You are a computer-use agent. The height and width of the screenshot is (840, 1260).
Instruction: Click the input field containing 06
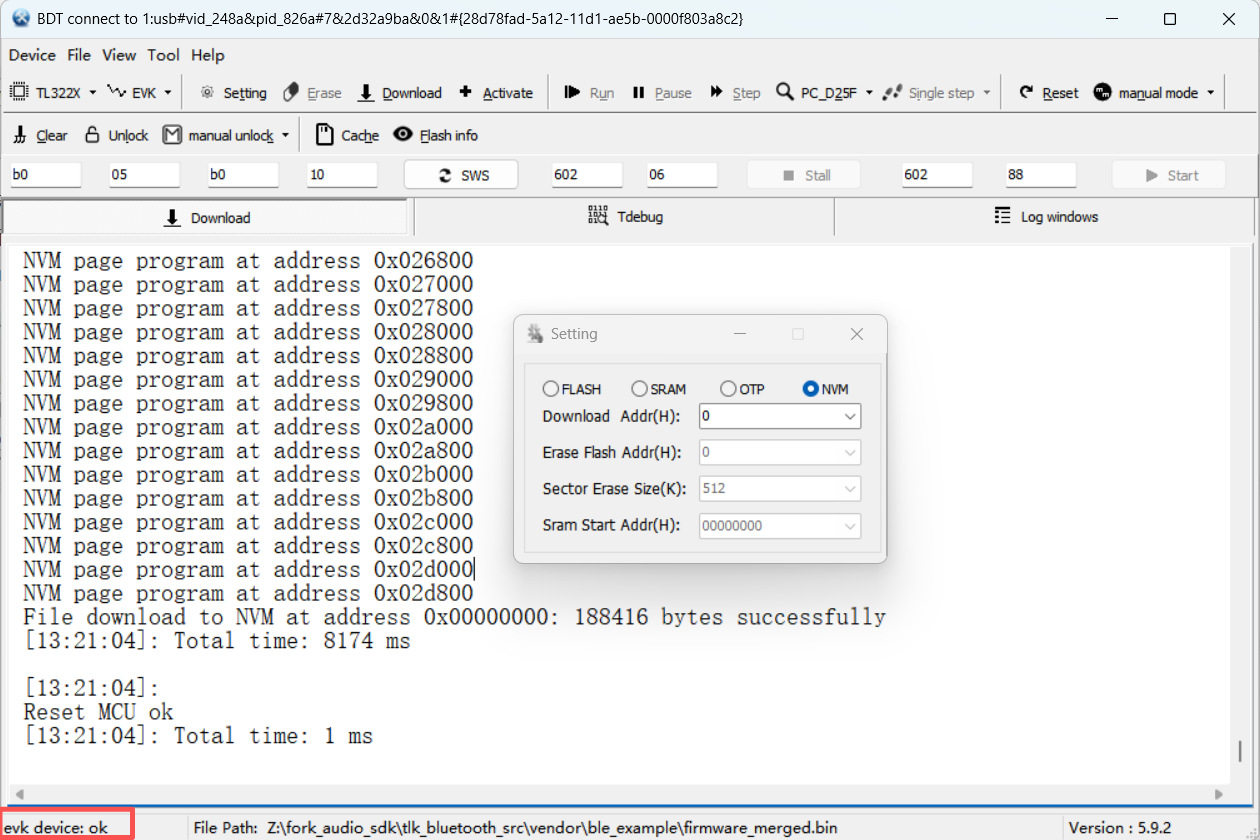[682, 175]
